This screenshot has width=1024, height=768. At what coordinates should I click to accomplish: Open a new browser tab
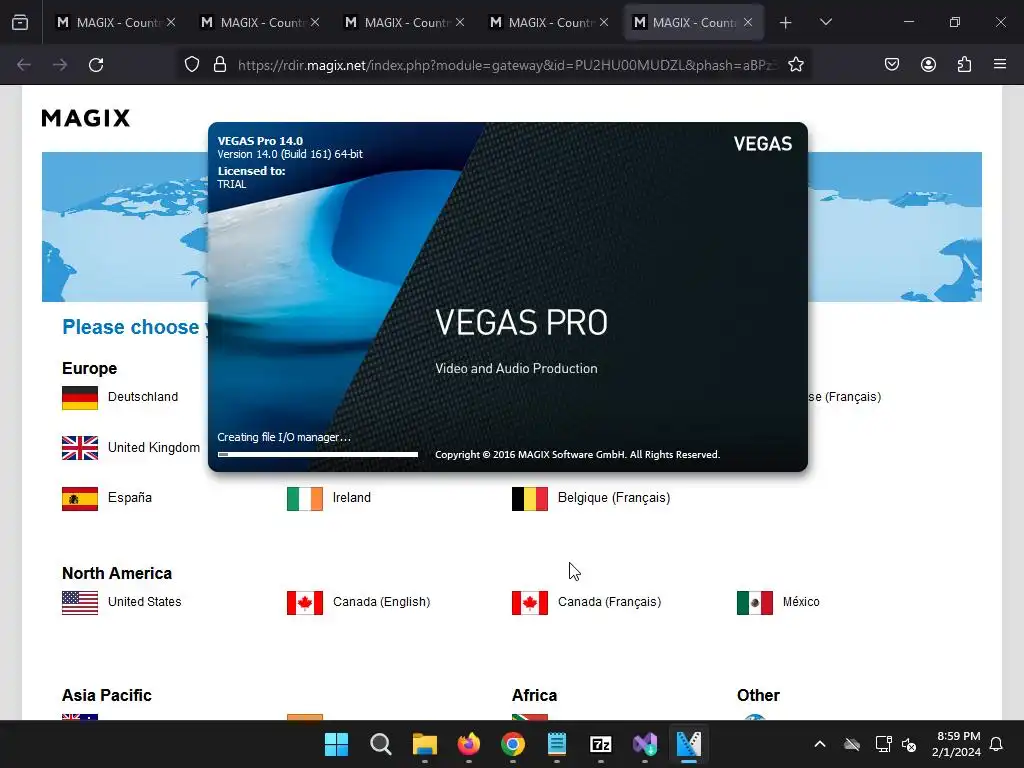pos(786,23)
